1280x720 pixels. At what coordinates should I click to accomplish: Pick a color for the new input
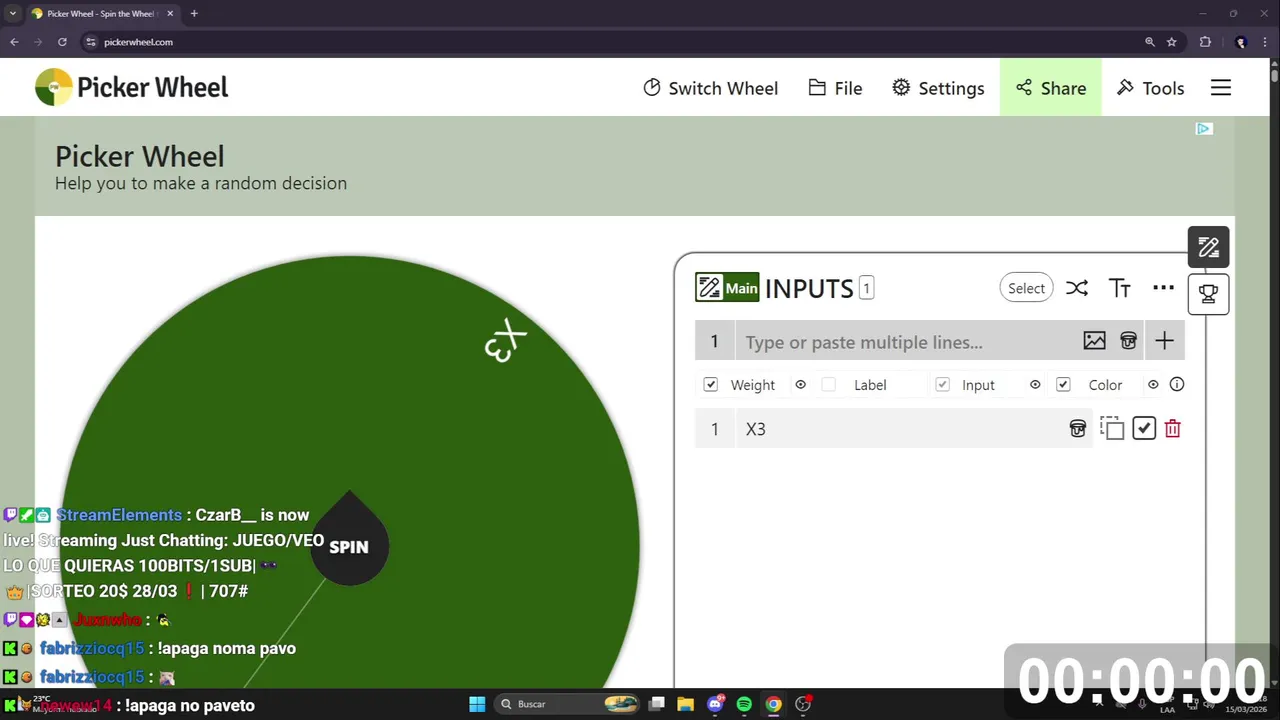[1129, 341]
